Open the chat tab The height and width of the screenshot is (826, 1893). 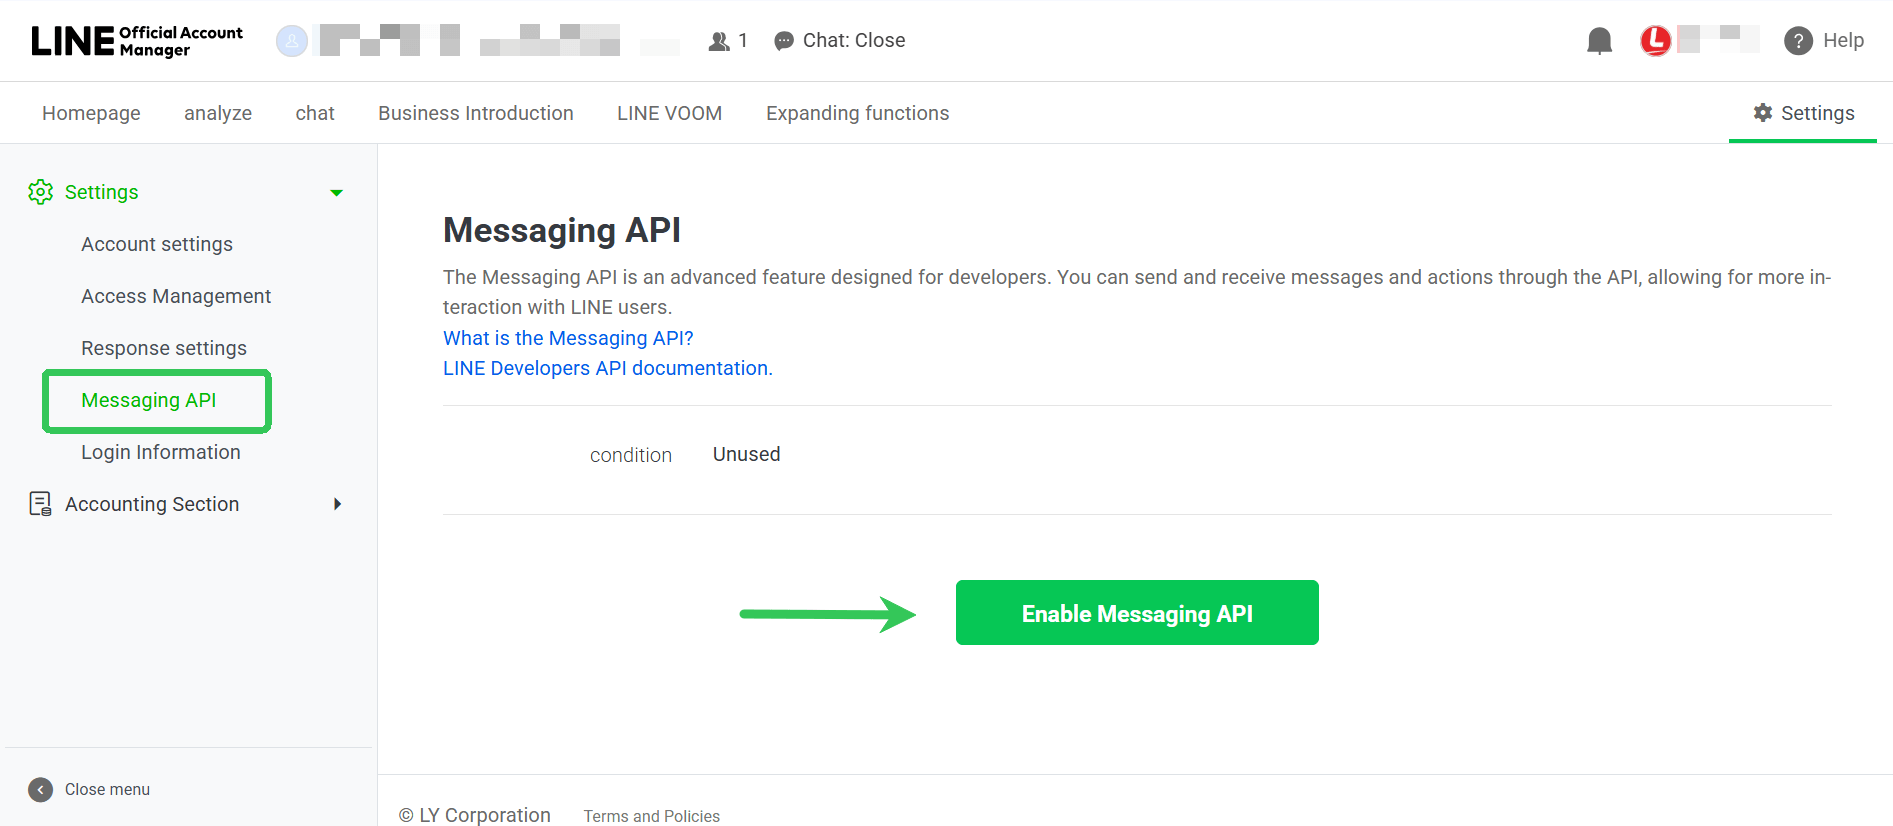(315, 113)
